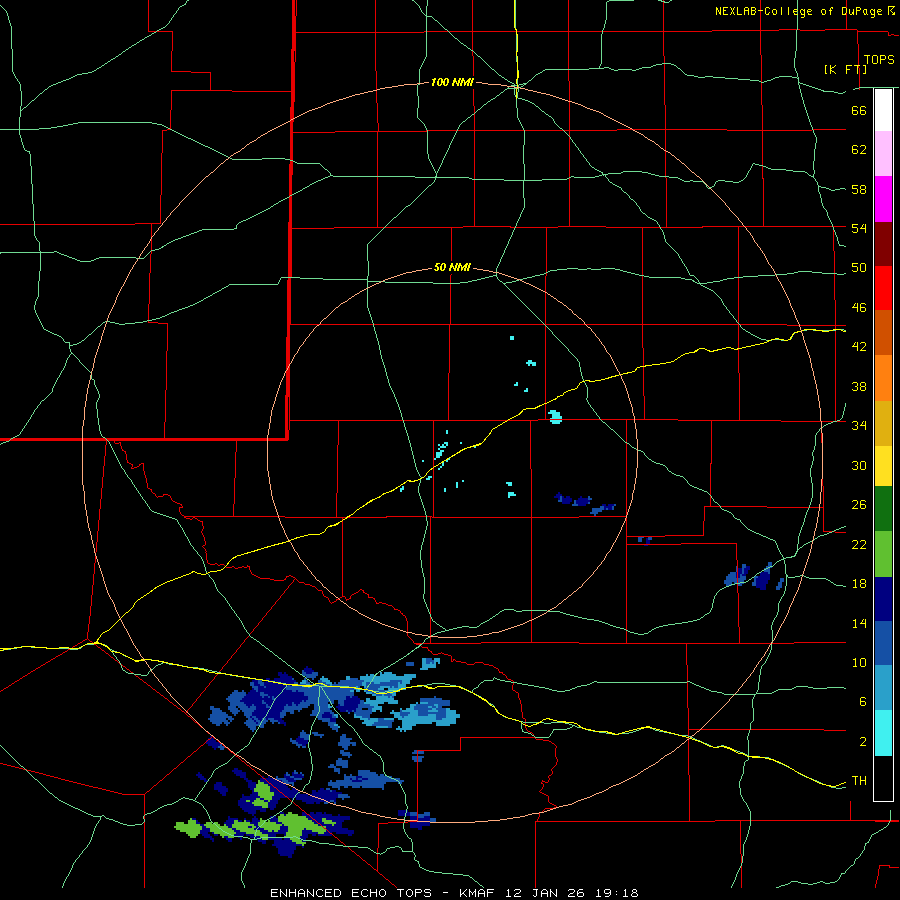Select the light pink legend color swatch
Image resolution: width=900 pixels, height=900 pixels.
point(883,154)
